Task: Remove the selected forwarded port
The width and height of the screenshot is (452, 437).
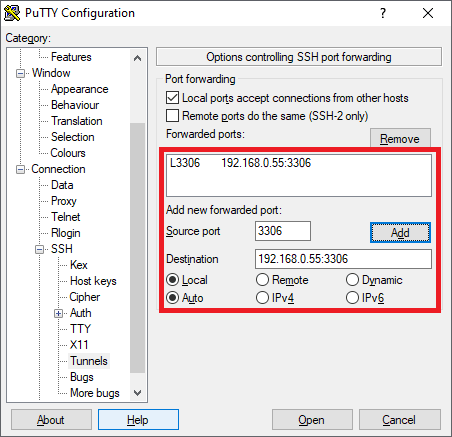Action: [400, 138]
